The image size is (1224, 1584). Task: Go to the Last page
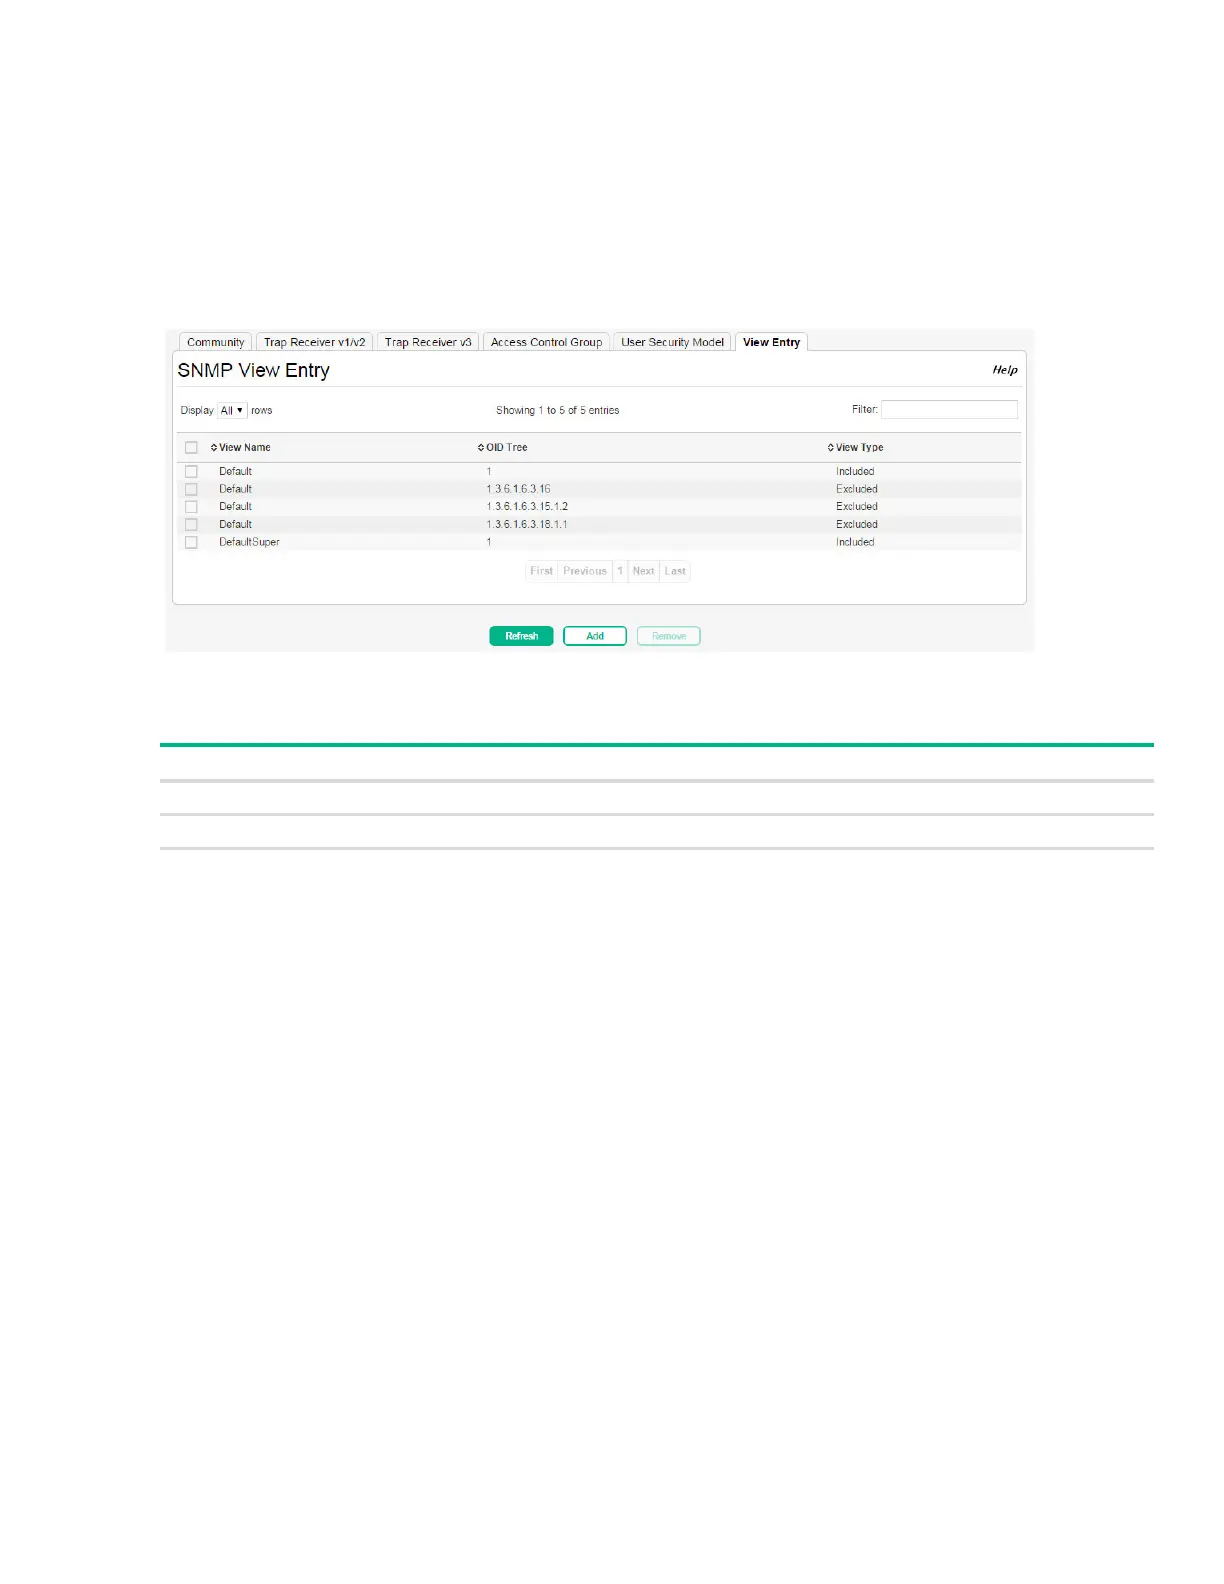click(x=675, y=571)
